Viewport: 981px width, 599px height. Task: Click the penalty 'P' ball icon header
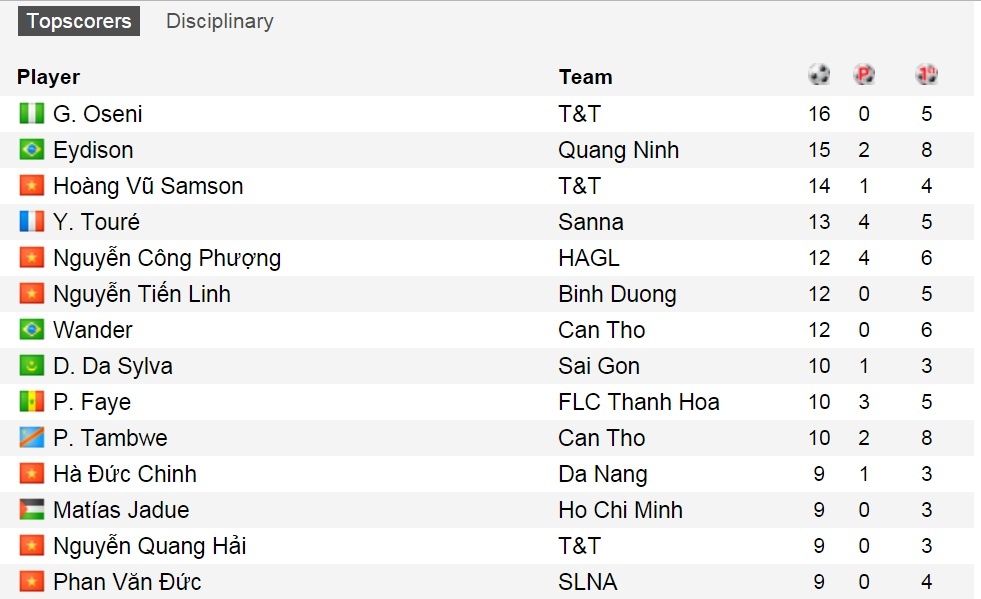pos(863,73)
